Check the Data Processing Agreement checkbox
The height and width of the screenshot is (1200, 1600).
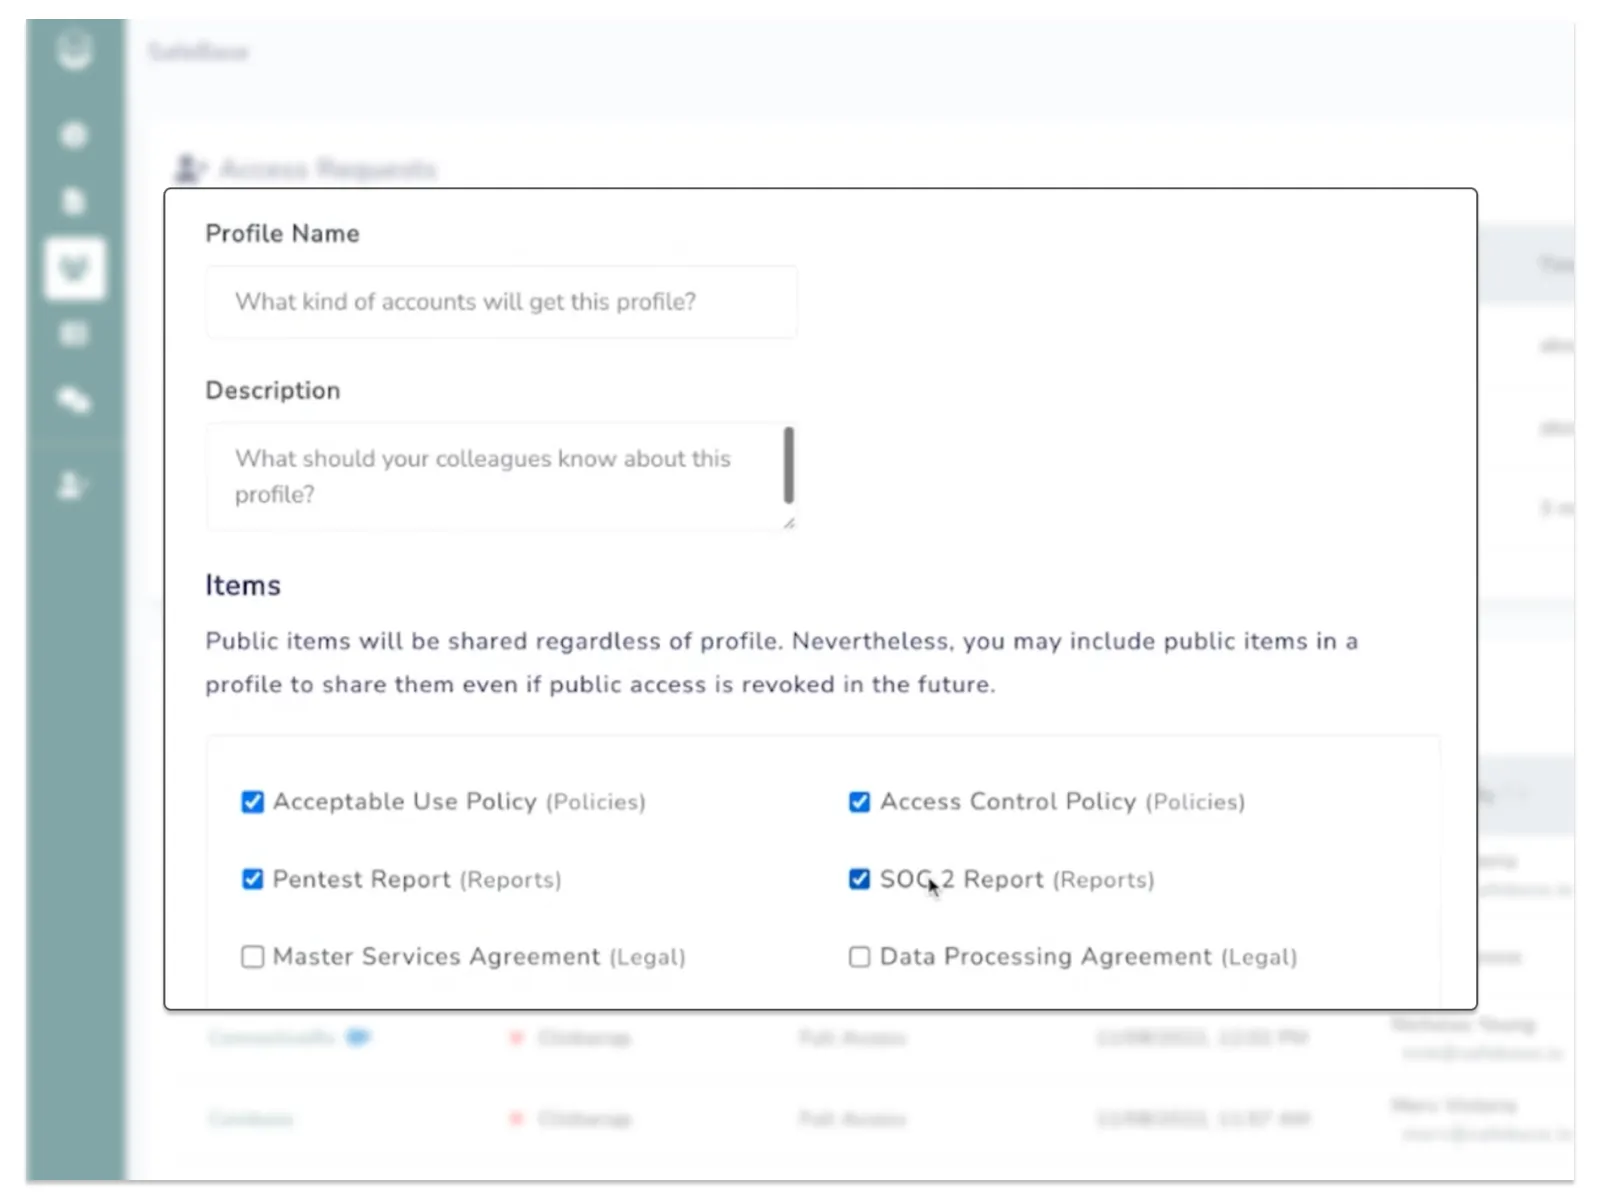click(x=859, y=957)
